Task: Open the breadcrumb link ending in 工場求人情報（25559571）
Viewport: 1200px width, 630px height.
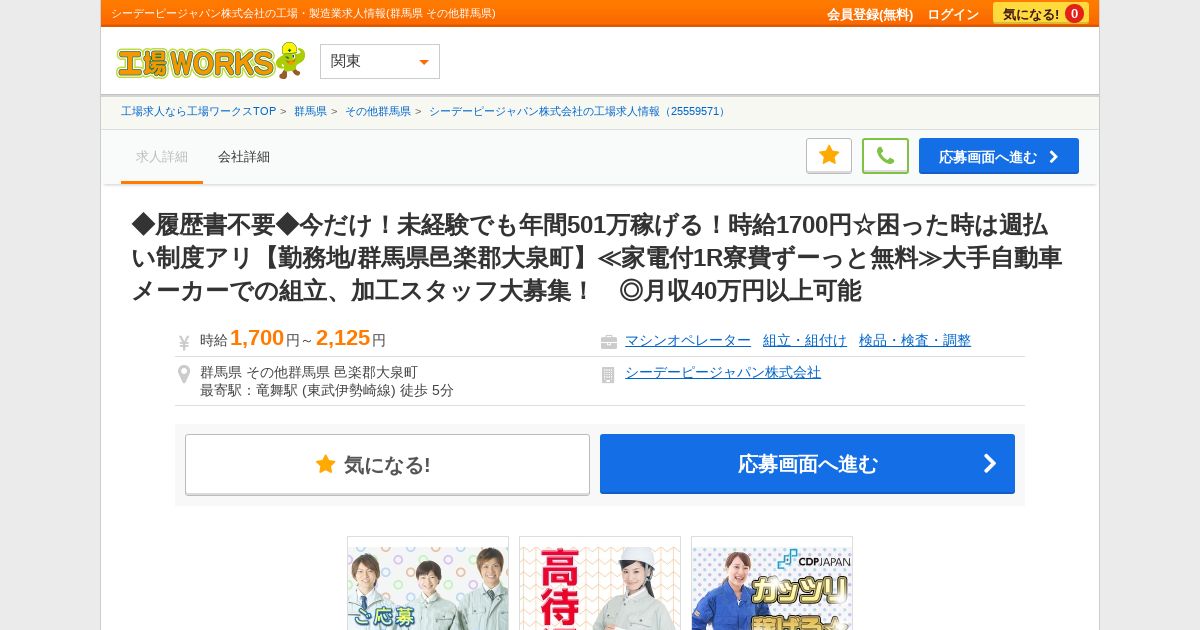Action: click(578, 111)
